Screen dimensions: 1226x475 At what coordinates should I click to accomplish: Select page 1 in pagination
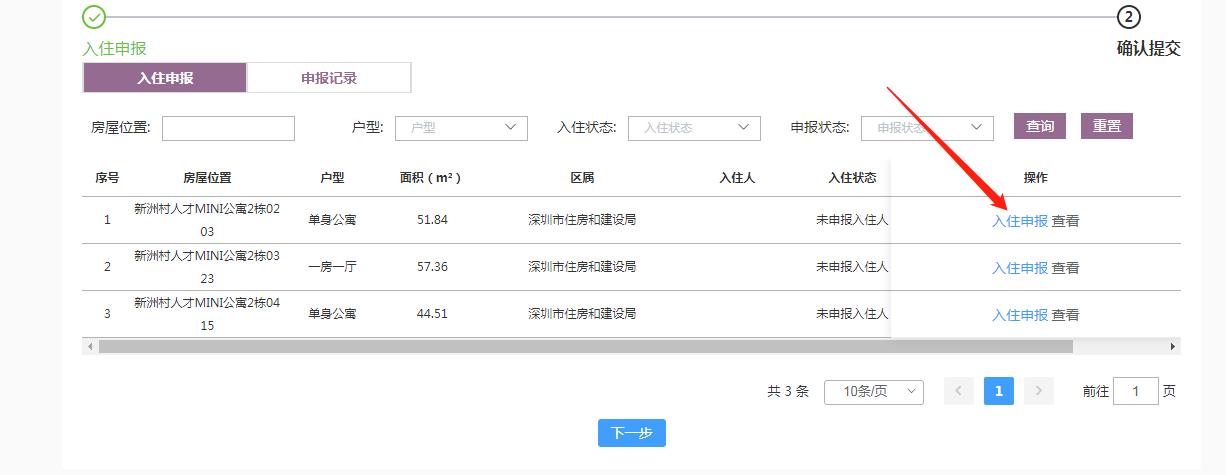tap(998, 391)
